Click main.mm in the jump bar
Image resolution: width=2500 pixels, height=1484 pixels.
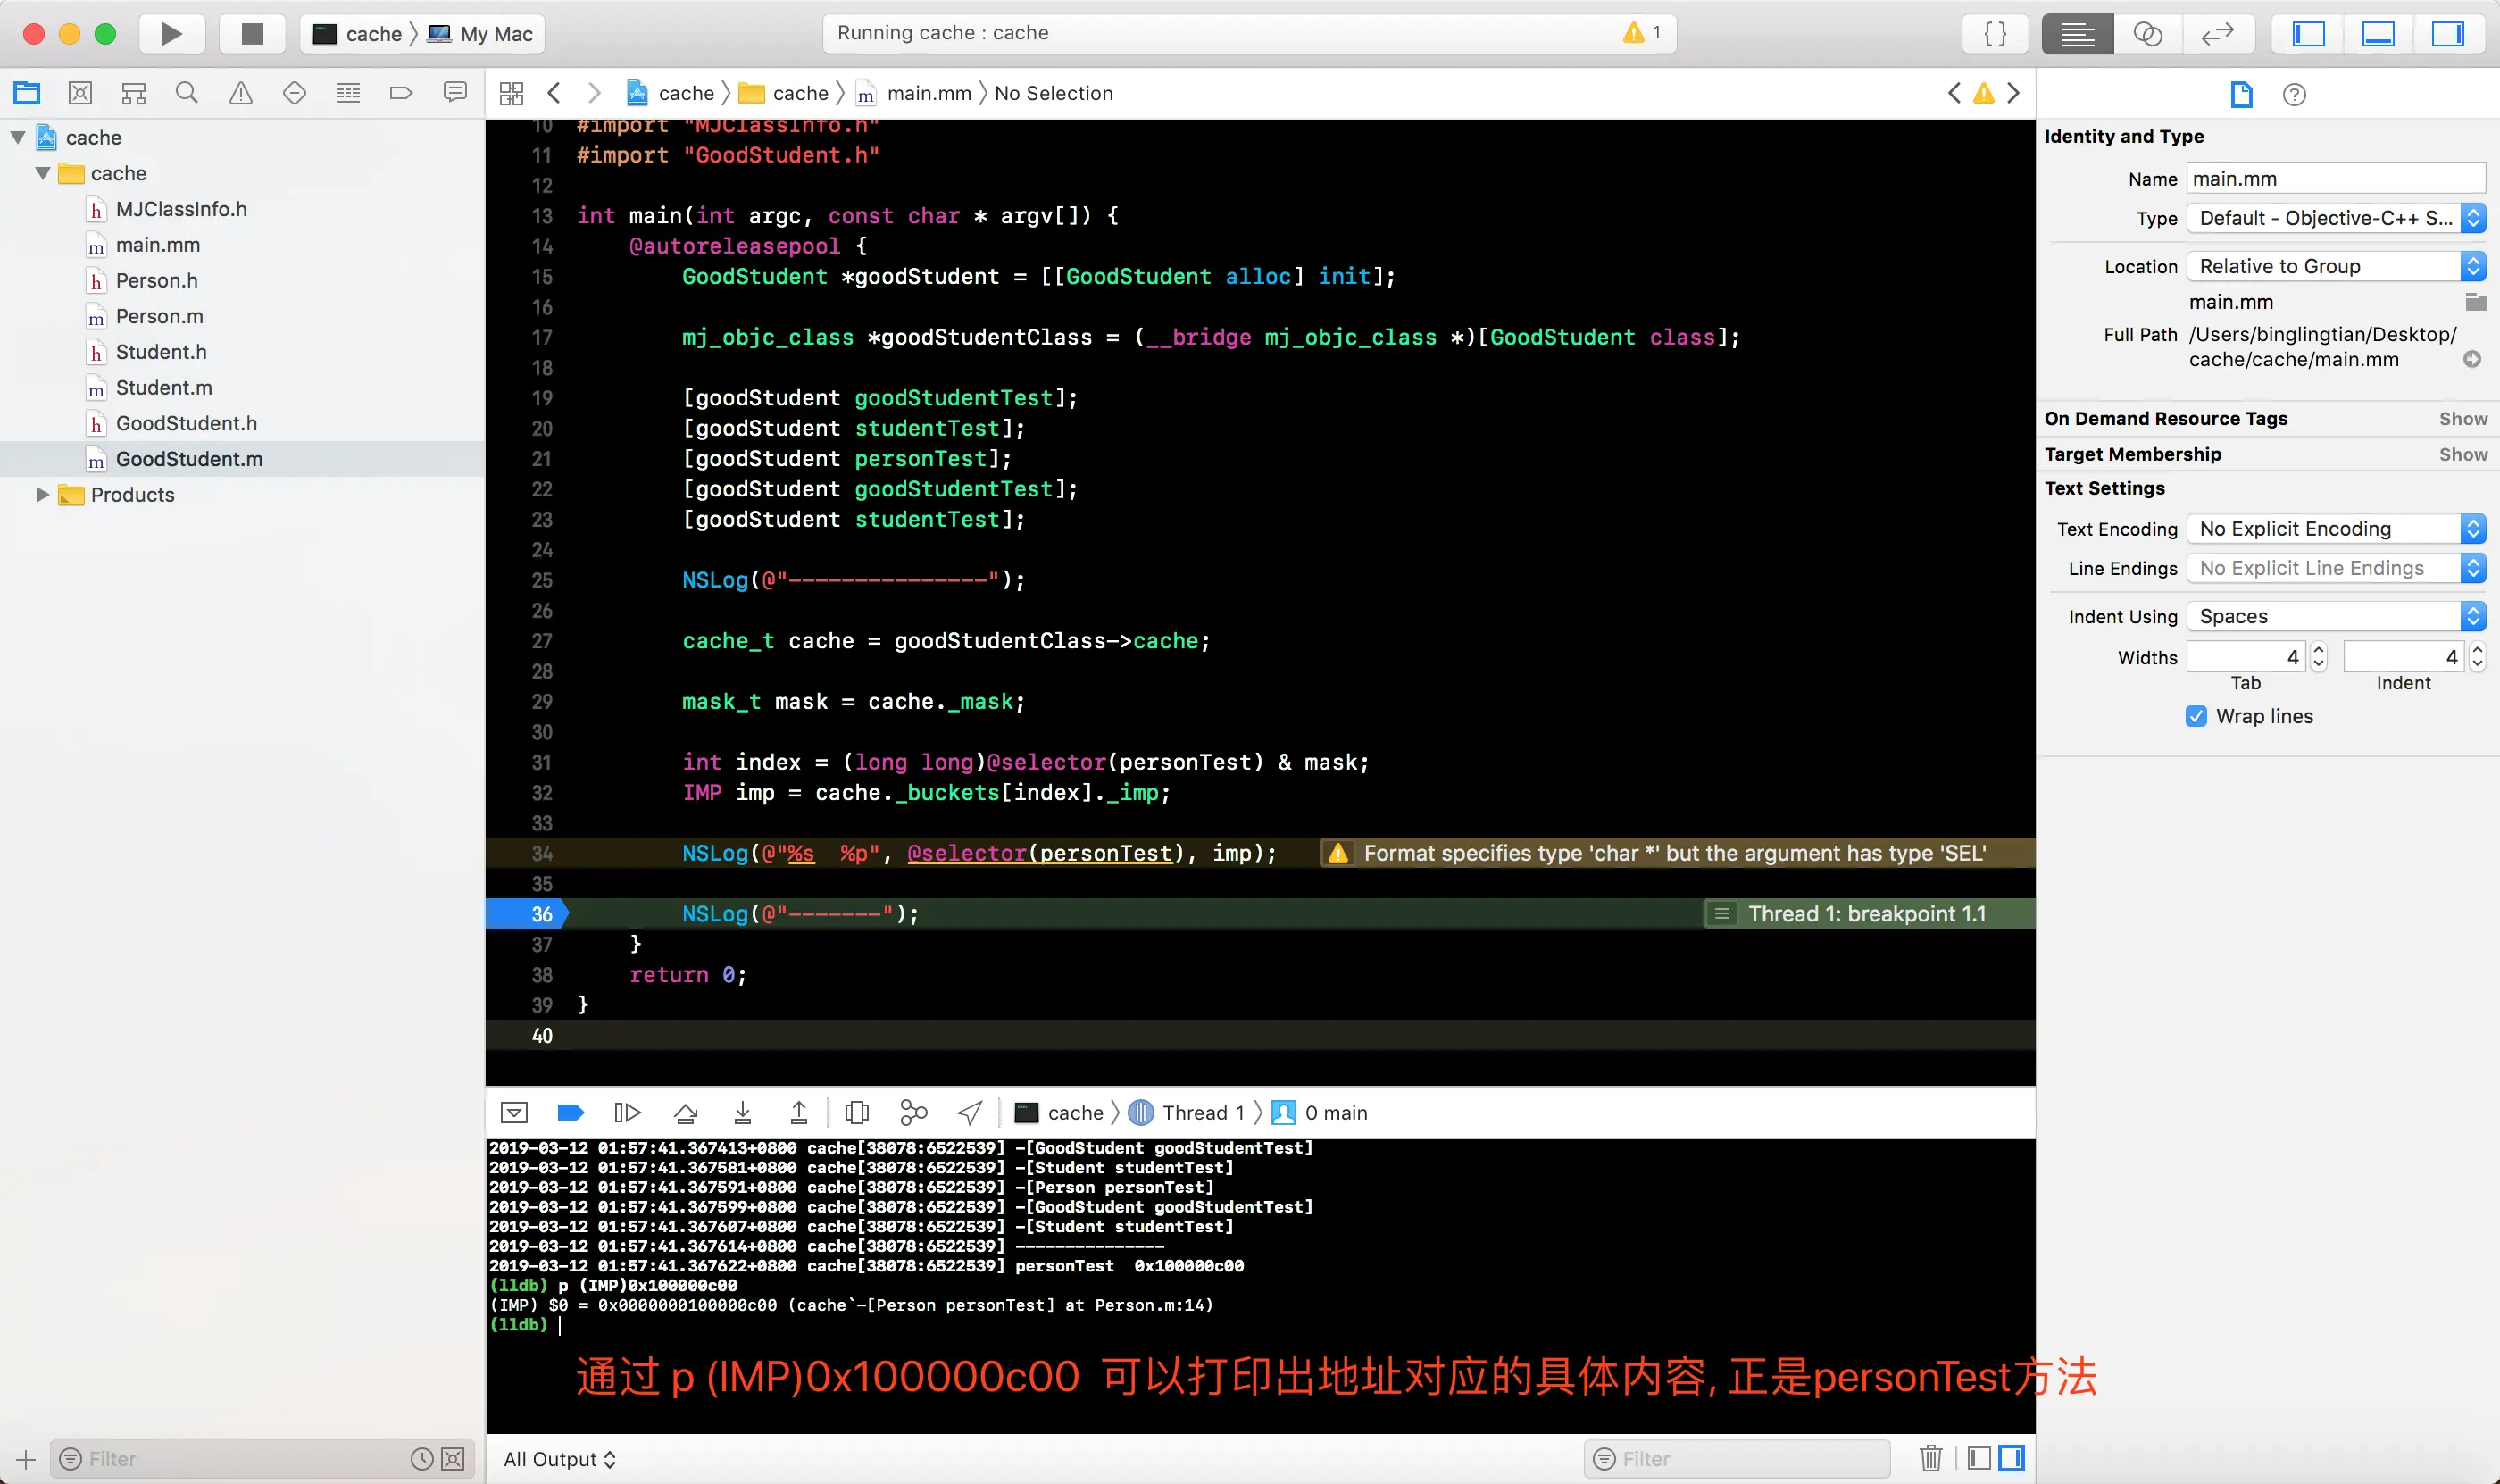click(928, 93)
